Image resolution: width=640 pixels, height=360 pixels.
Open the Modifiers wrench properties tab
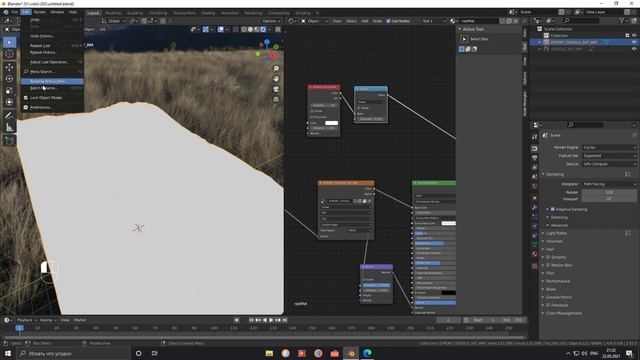pyautogui.click(x=534, y=207)
